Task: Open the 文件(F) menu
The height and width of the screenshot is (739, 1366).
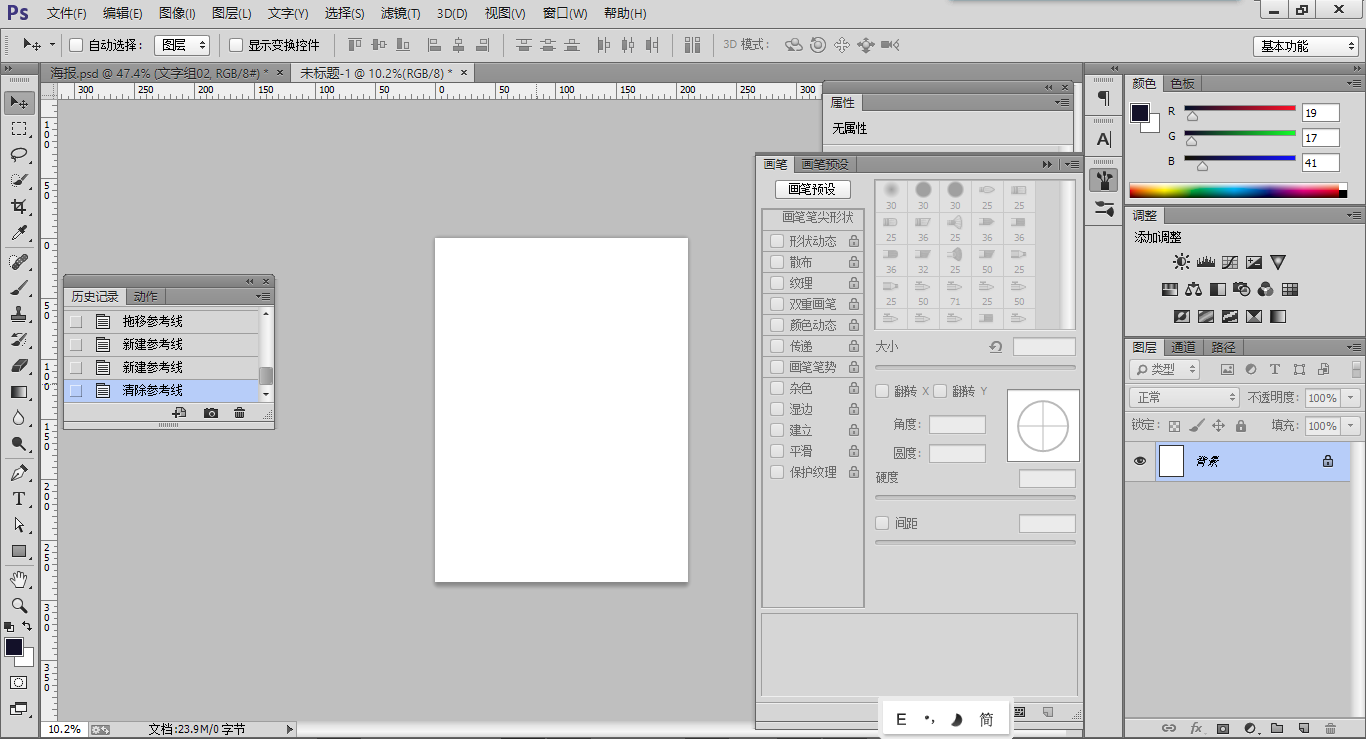Action: tap(67, 14)
